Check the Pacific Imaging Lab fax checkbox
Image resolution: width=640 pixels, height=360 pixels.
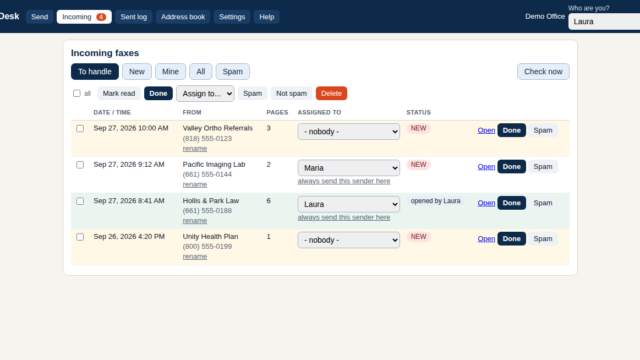click(80, 165)
